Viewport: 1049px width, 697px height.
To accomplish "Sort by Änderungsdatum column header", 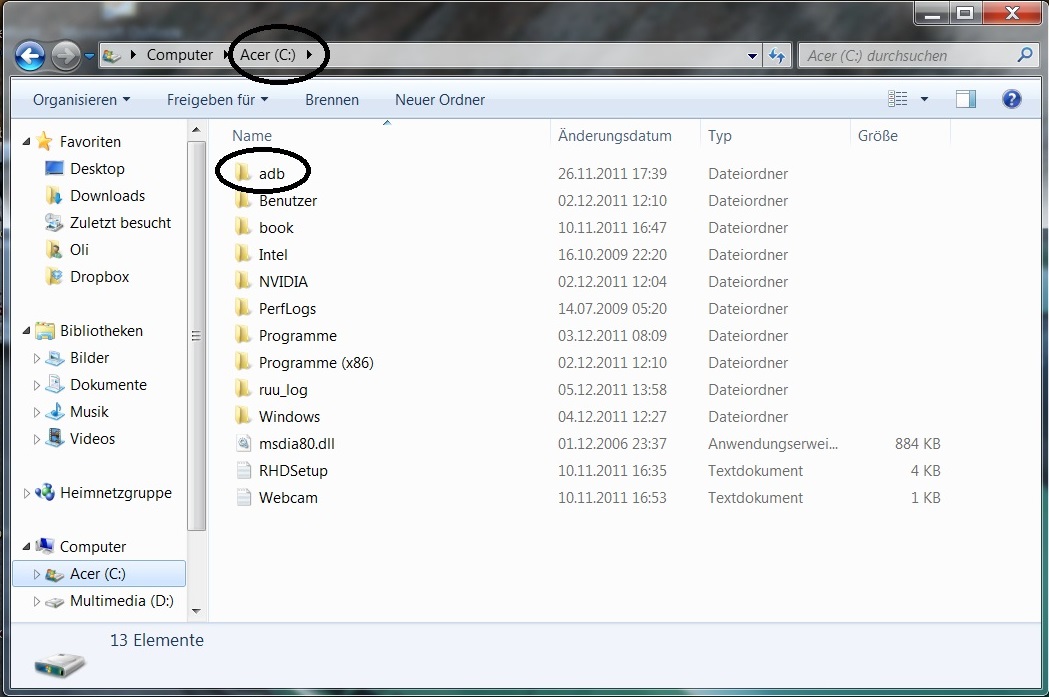I will point(614,136).
